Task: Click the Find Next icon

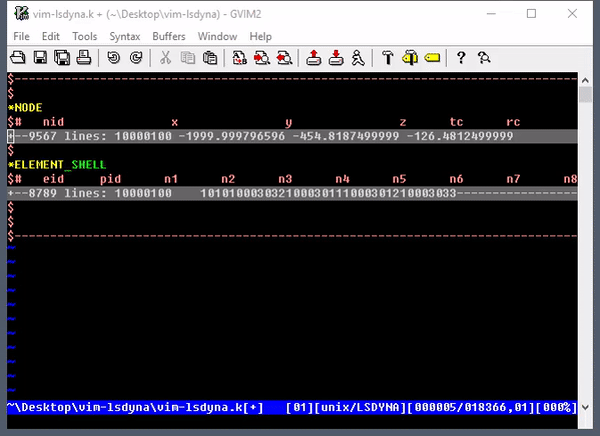Action: (262, 58)
